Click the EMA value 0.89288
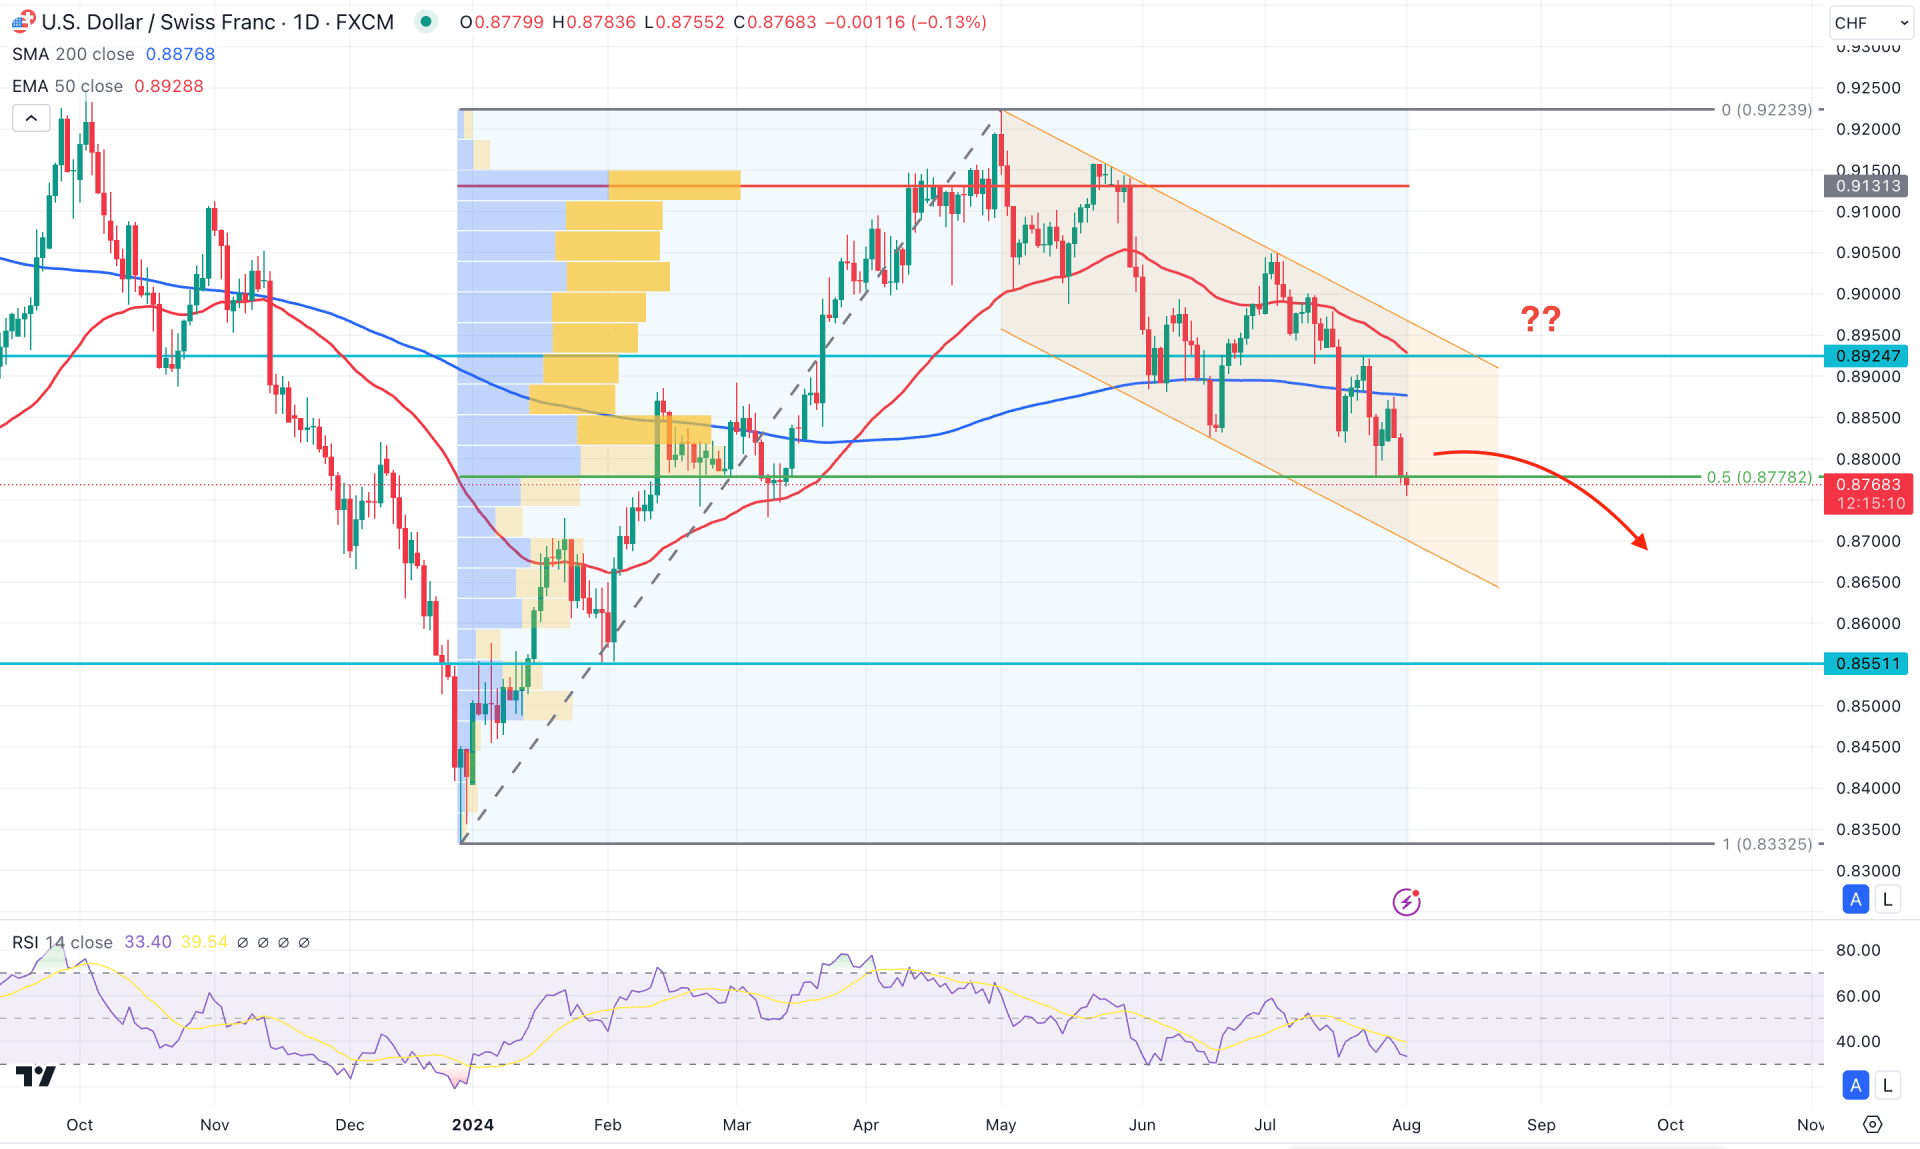Screen dimensions: 1920x1149 [x=169, y=86]
